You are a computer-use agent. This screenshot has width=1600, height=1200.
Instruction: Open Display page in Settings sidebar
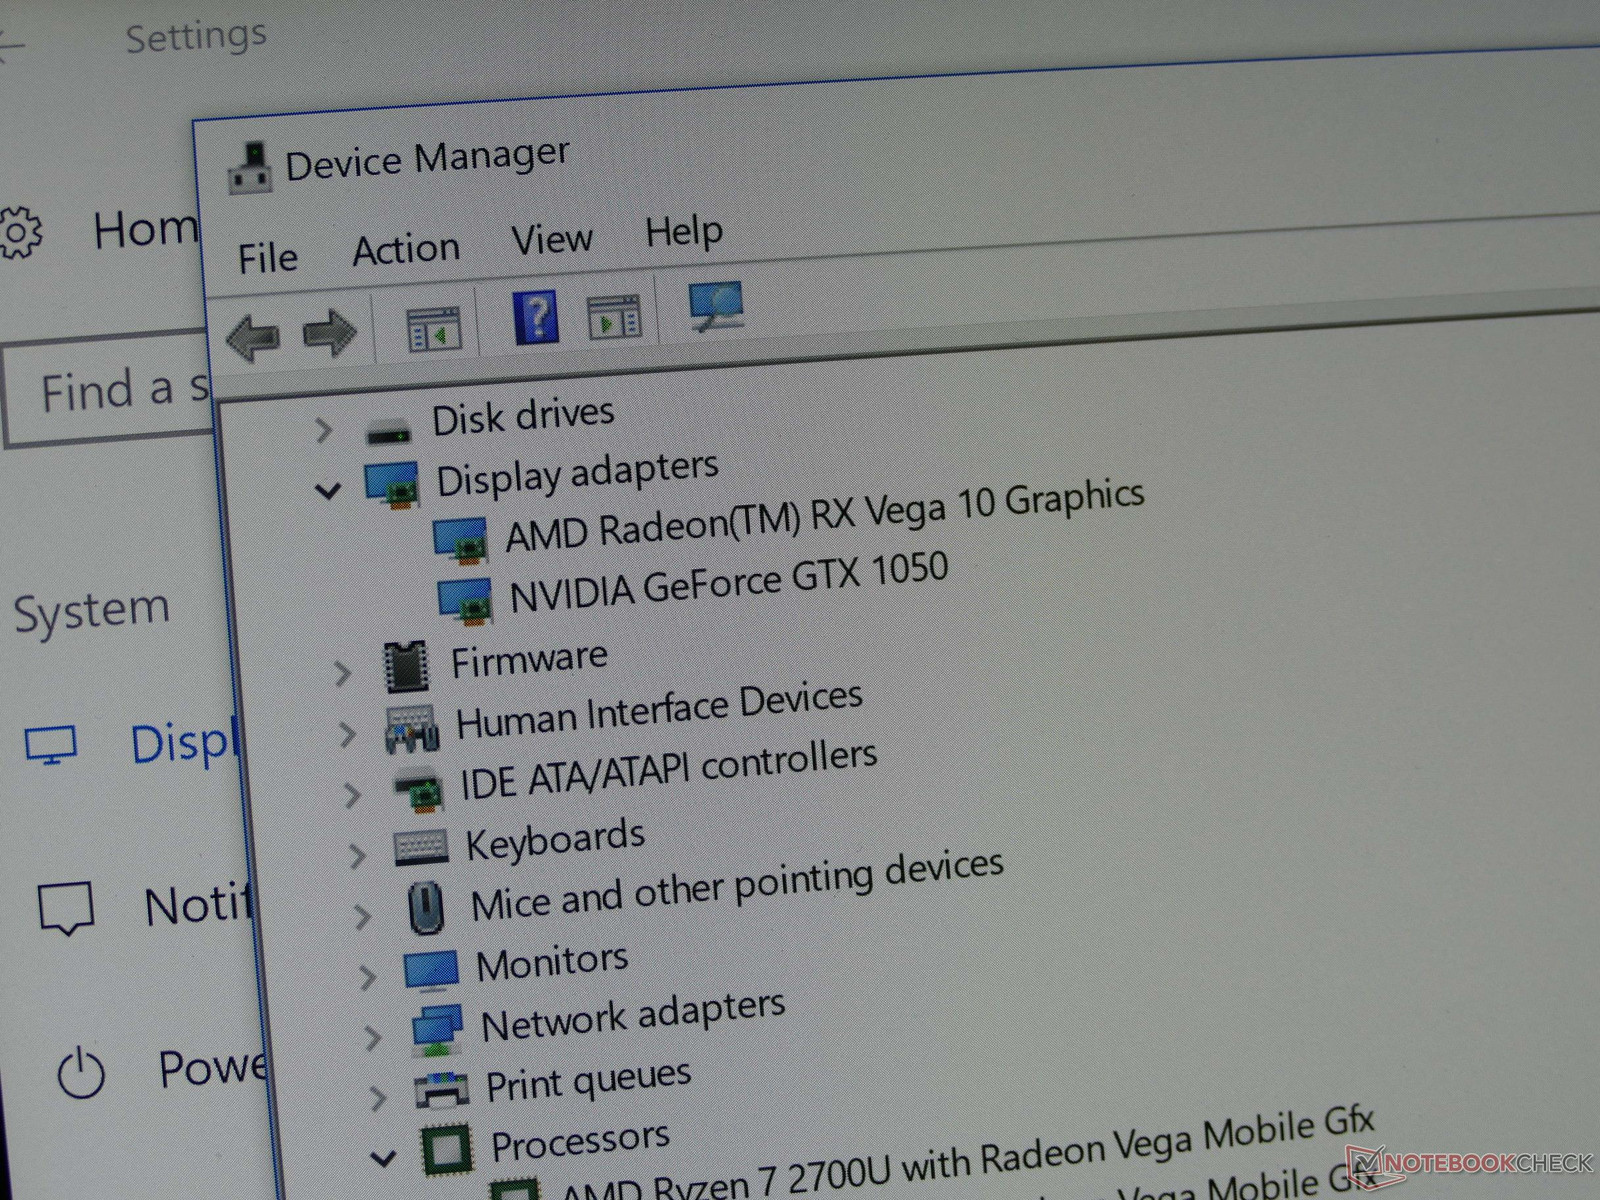coord(183,744)
